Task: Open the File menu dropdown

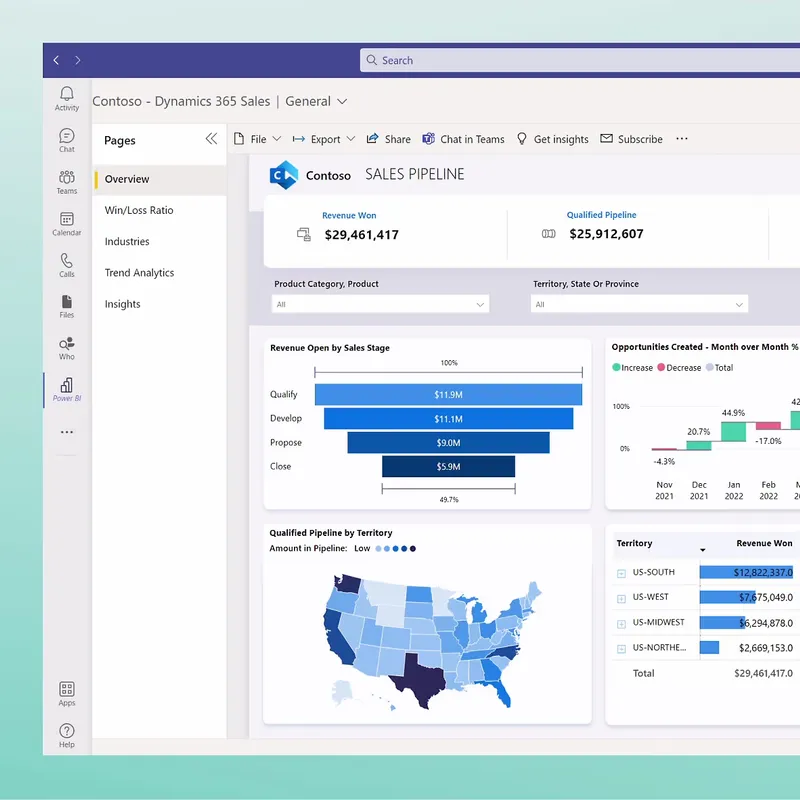Action: [257, 139]
